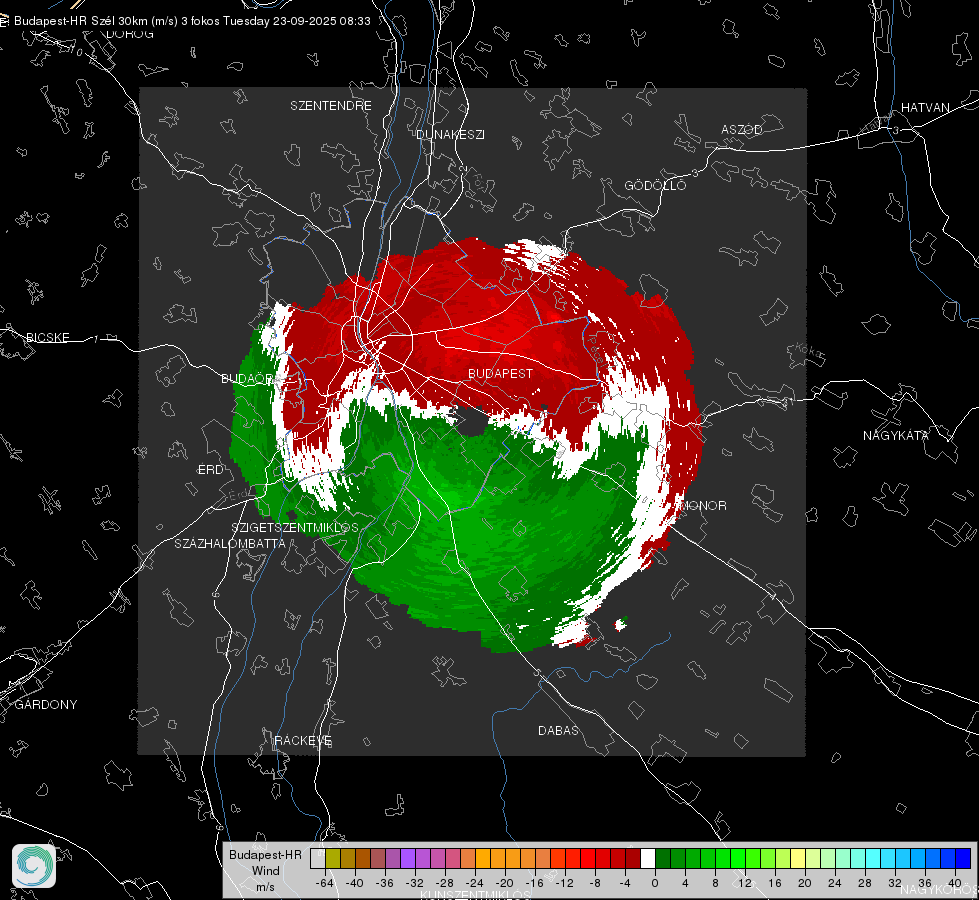Click the Budapest-HR legend heading
Viewport: 979px width, 900px height.
265,855
